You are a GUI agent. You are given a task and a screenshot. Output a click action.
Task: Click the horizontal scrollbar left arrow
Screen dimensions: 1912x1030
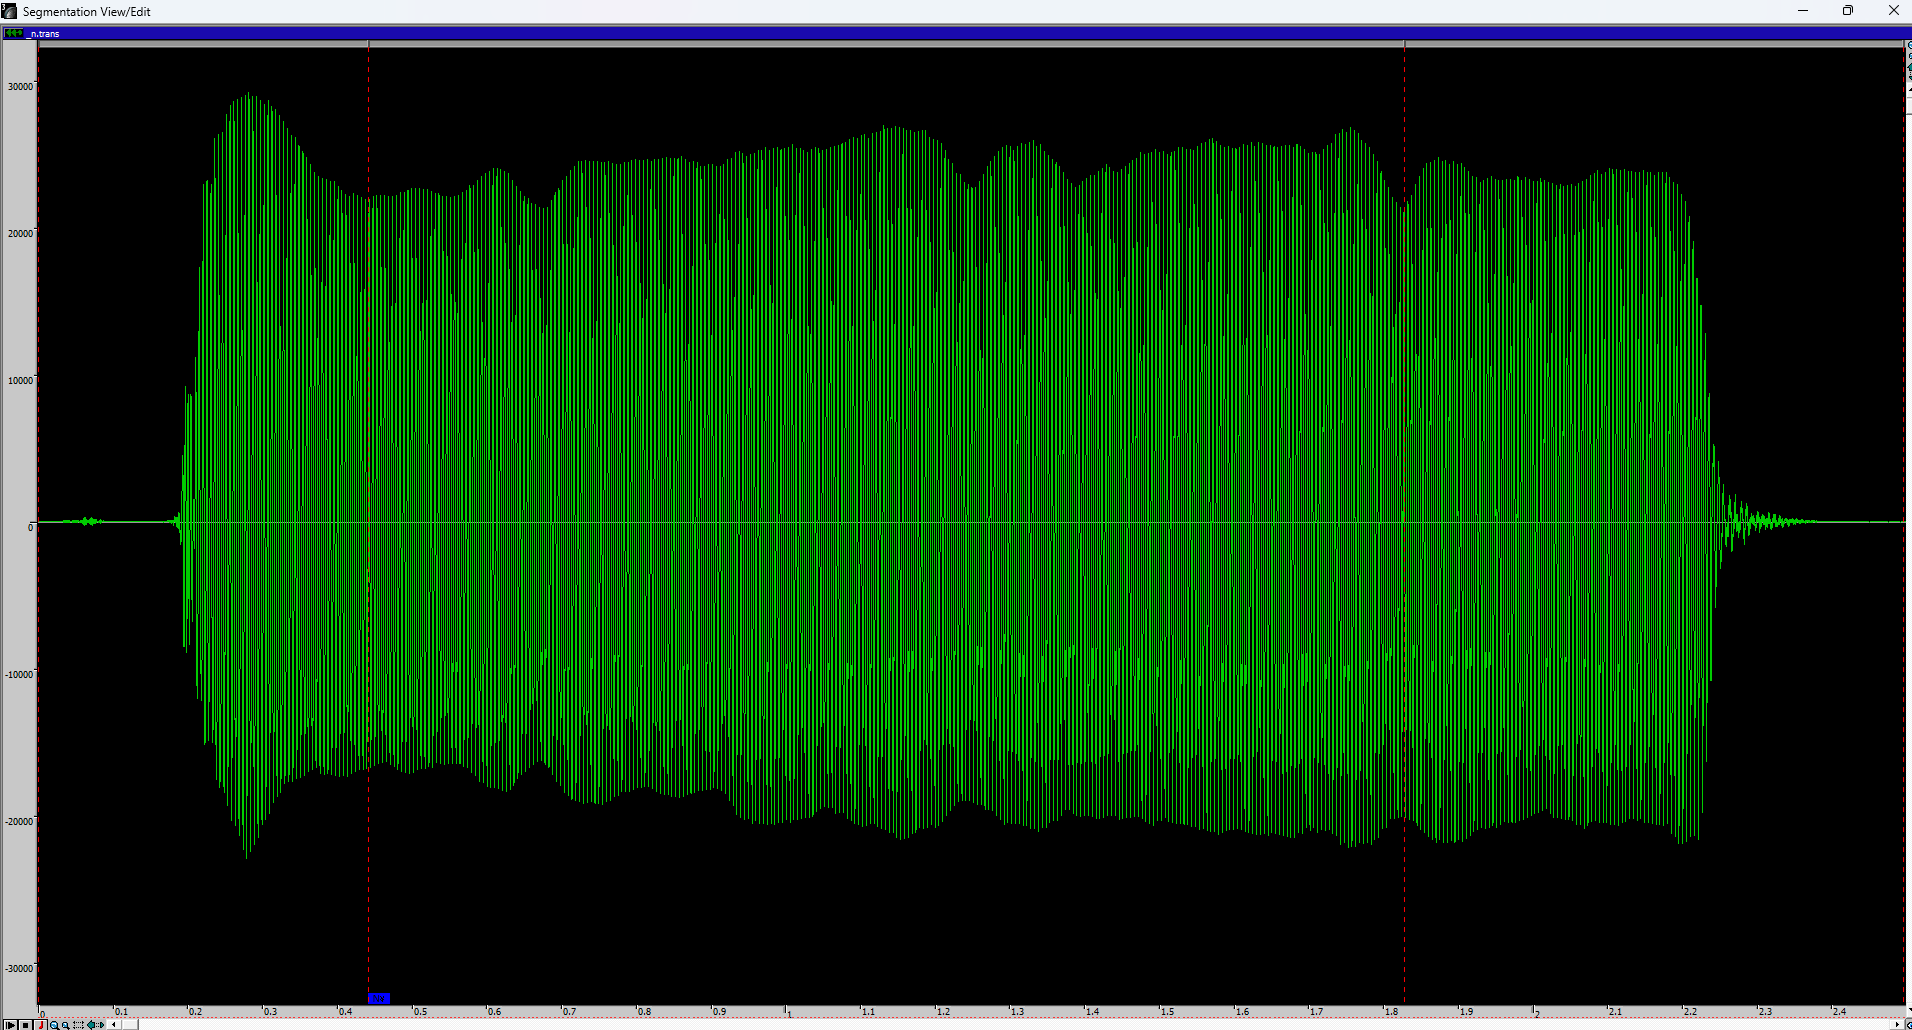click(114, 1024)
